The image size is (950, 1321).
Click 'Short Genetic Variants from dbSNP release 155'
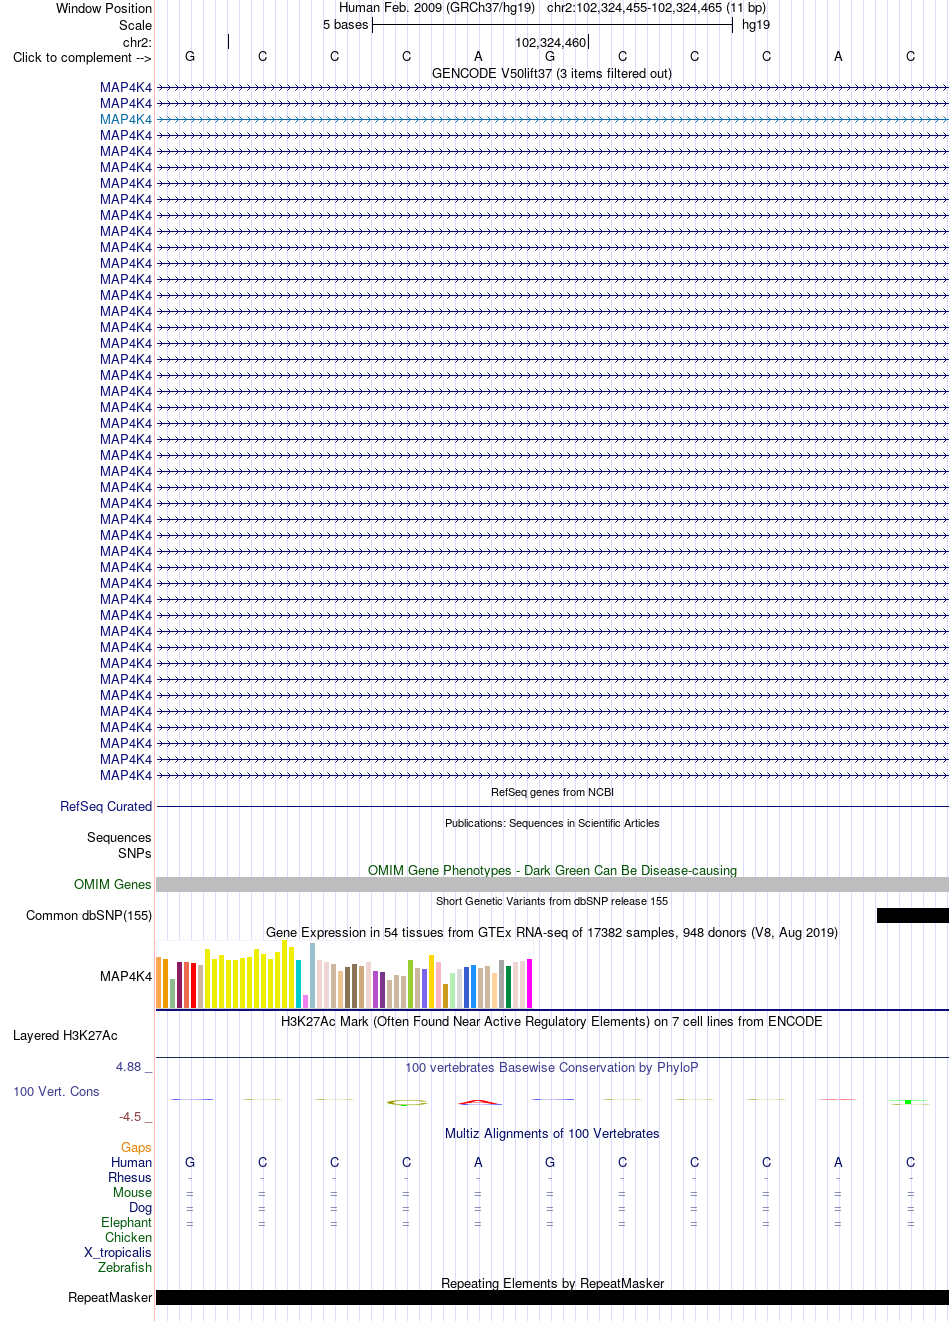(x=552, y=901)
